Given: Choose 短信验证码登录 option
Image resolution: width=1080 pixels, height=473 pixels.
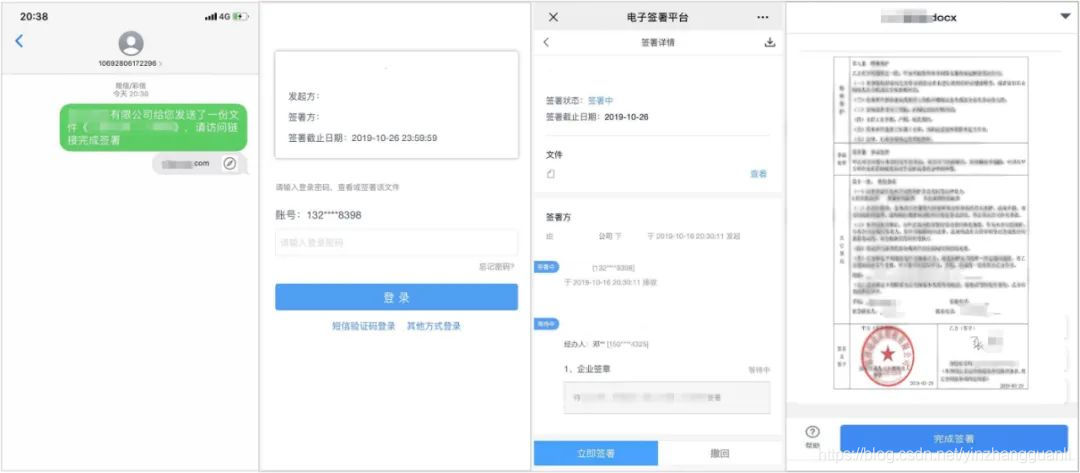Looking at the screenshot, I should [364, 326].
